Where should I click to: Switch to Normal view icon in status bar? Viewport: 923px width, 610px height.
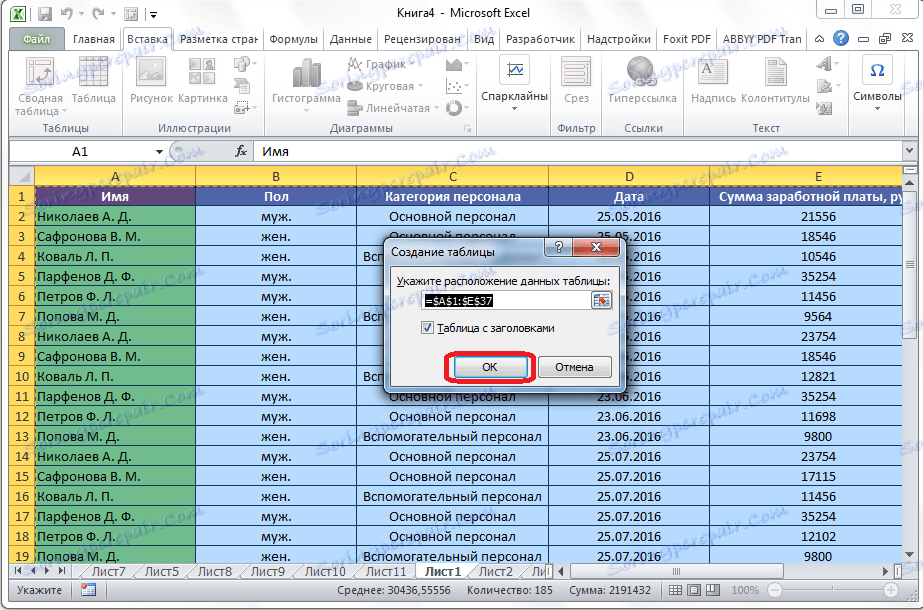pyautogui.click(x=676, y=589)
